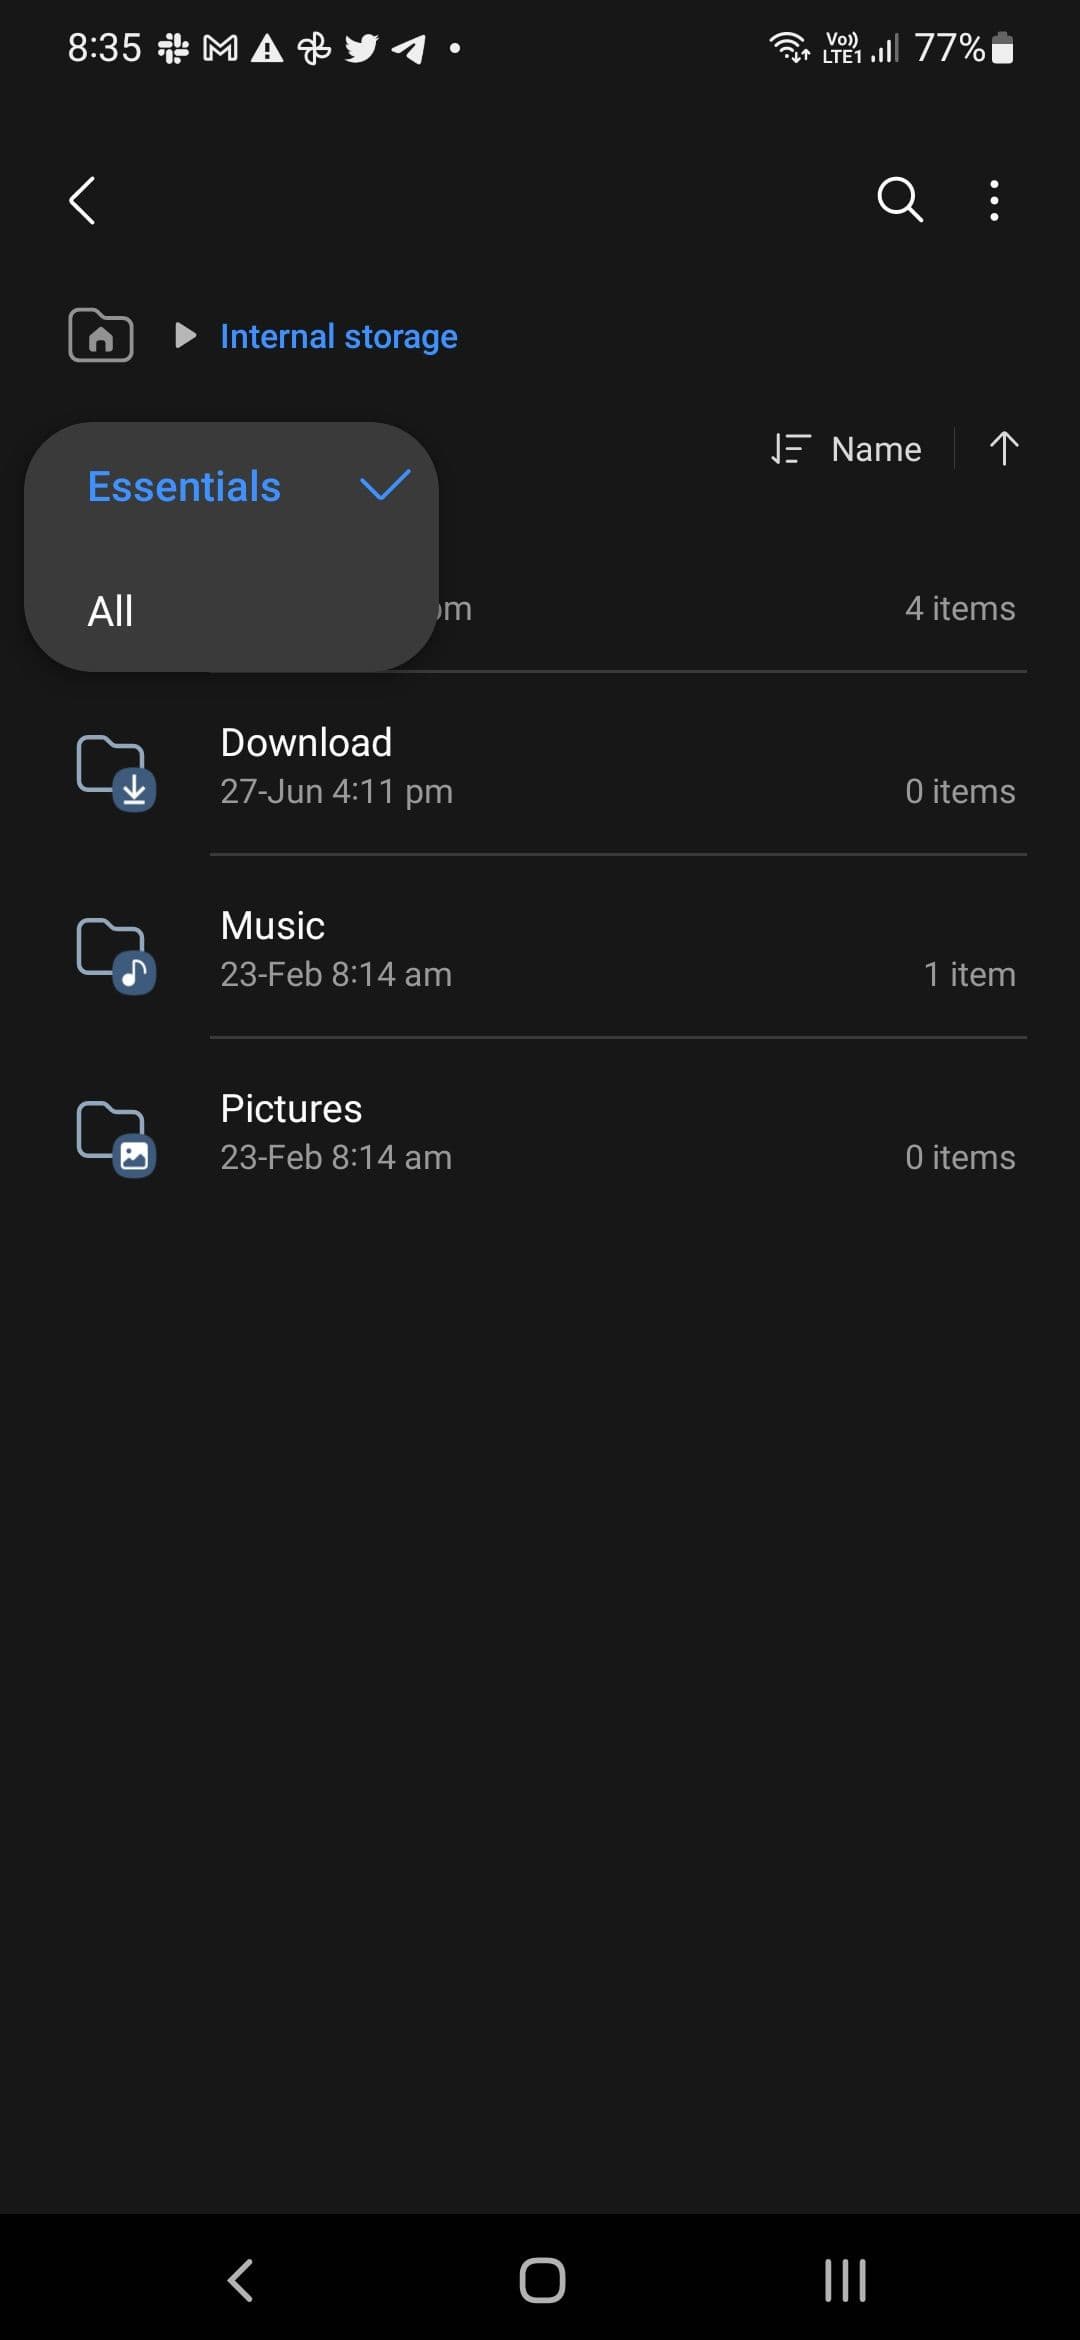Open recent apps from navigation bar
1080x2340 pixels.
pos(845,2281)
